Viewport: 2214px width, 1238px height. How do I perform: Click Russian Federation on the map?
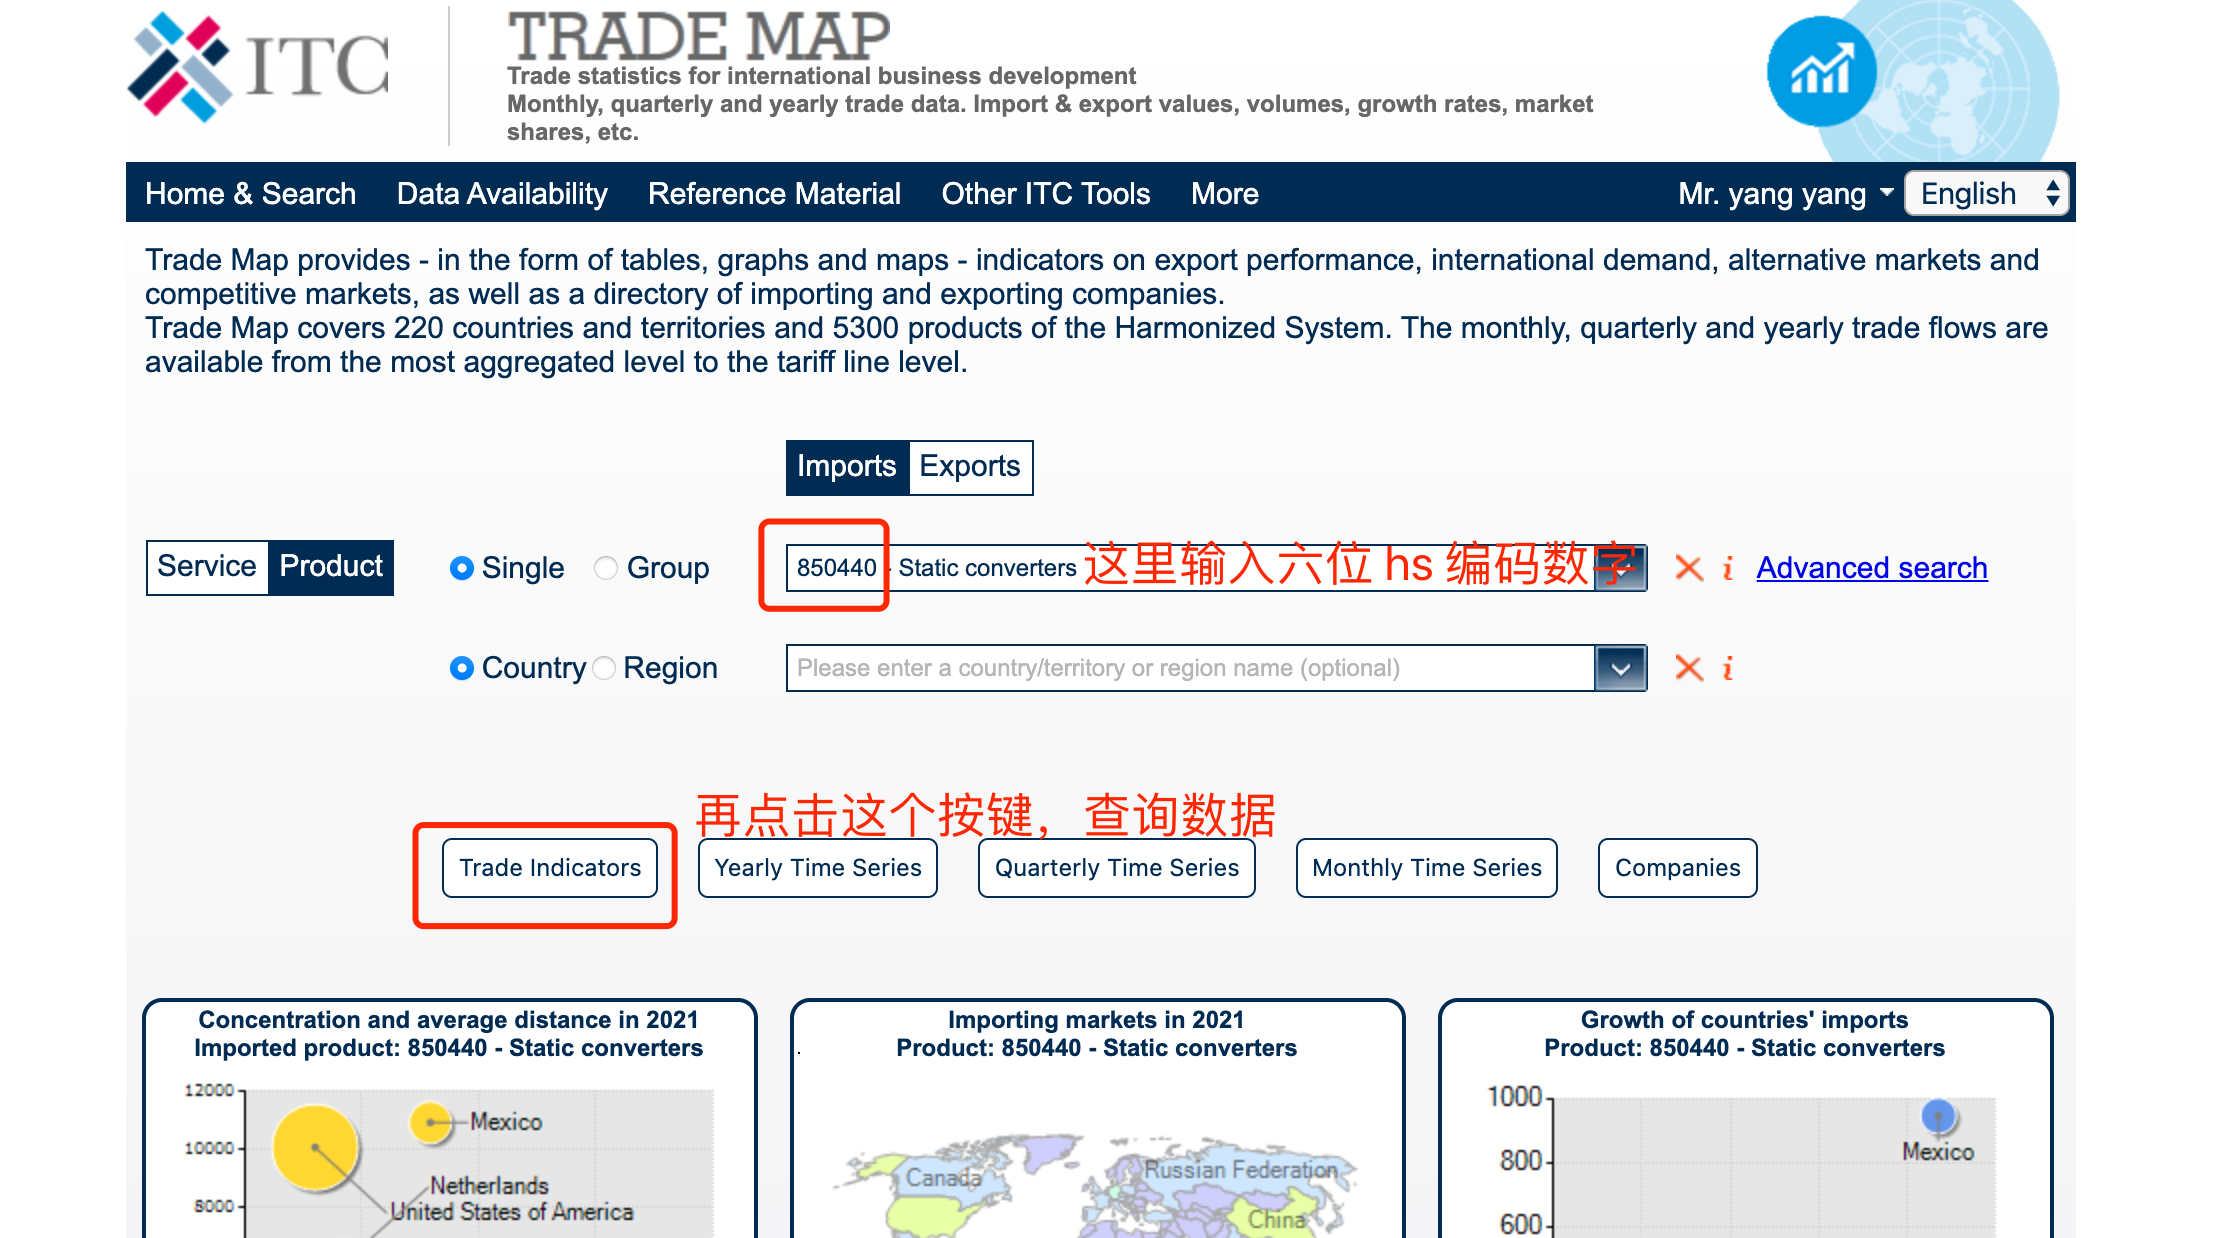1240,1169
